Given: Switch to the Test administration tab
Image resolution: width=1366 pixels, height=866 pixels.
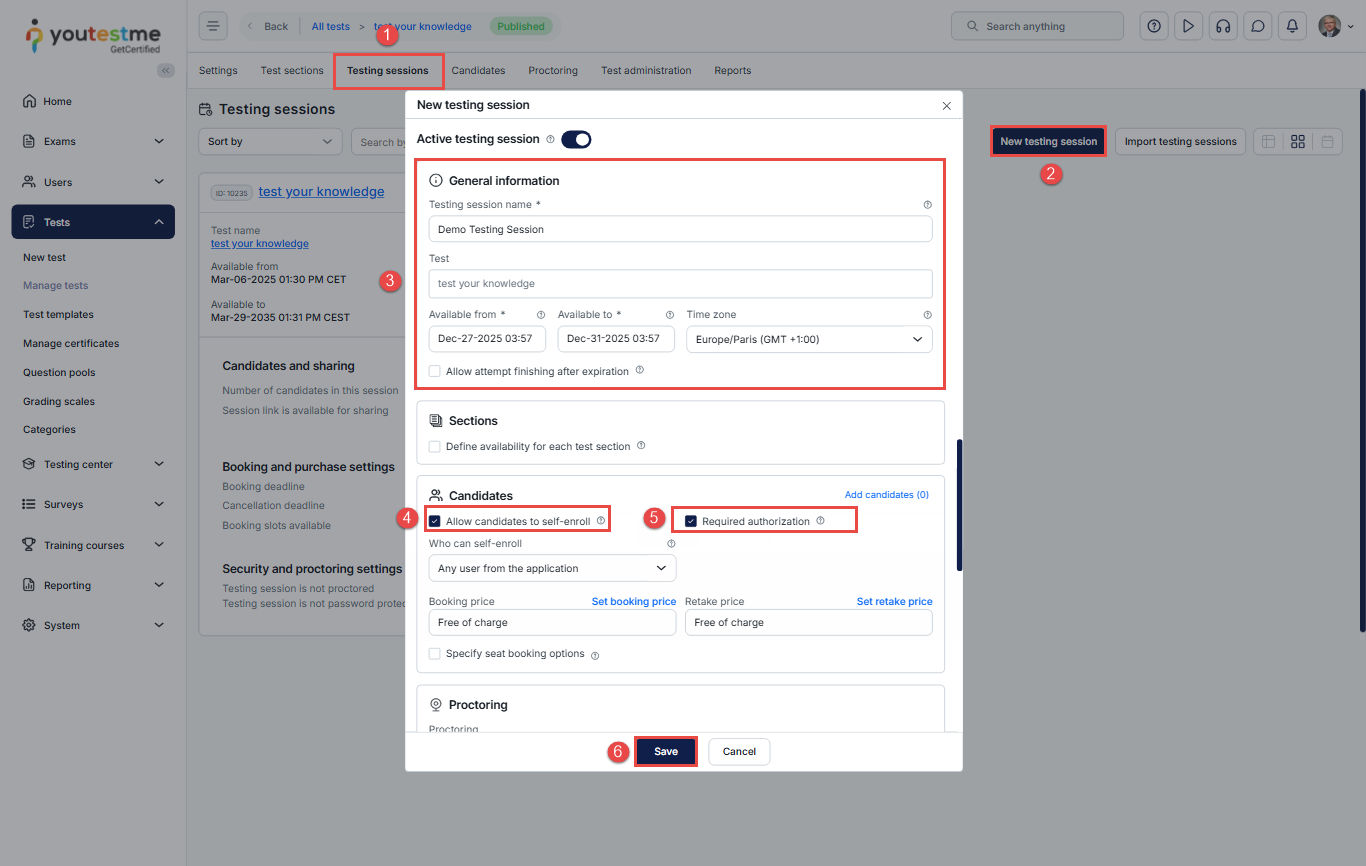Looking at the screenshot, I should coord(646,71).
